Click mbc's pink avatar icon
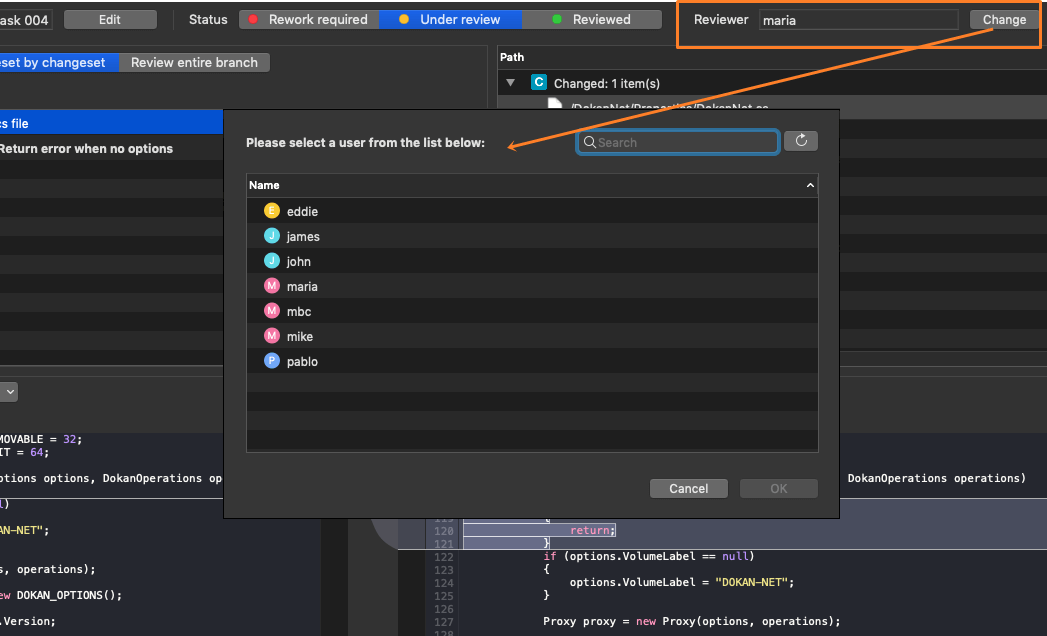Image resolution: width=1047 pixels, height=636 pixels. pos(272,311)
